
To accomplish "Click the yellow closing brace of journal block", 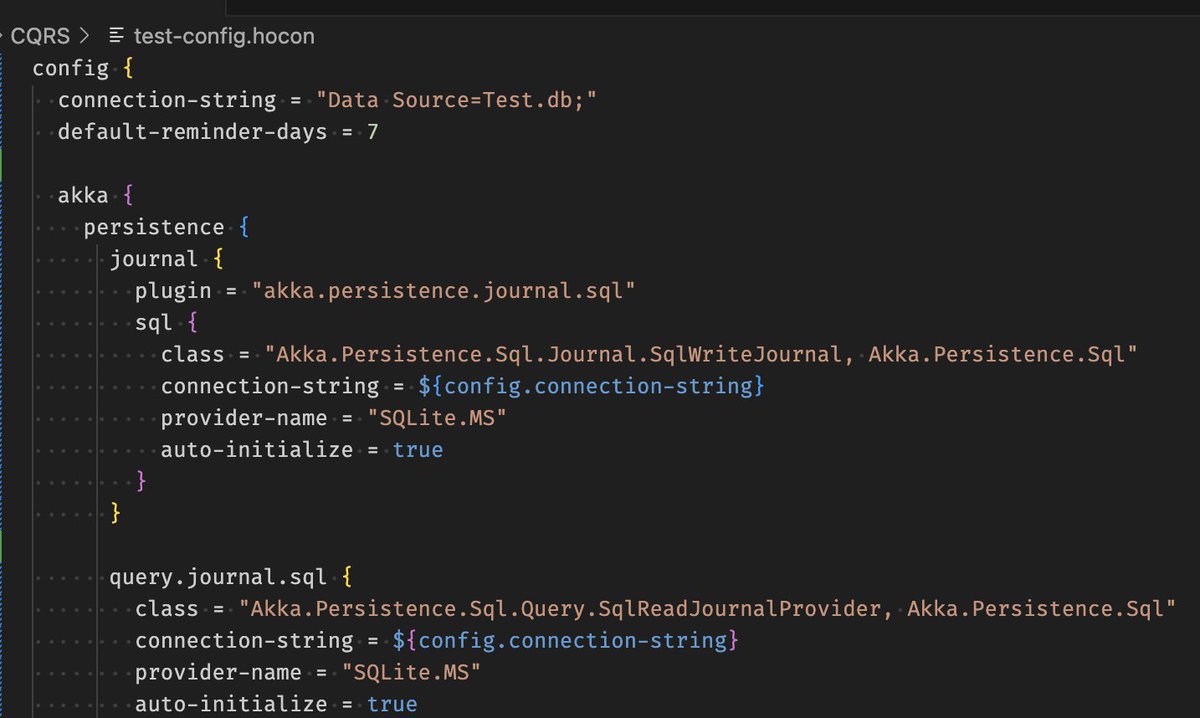I will [x=116, y=513].
